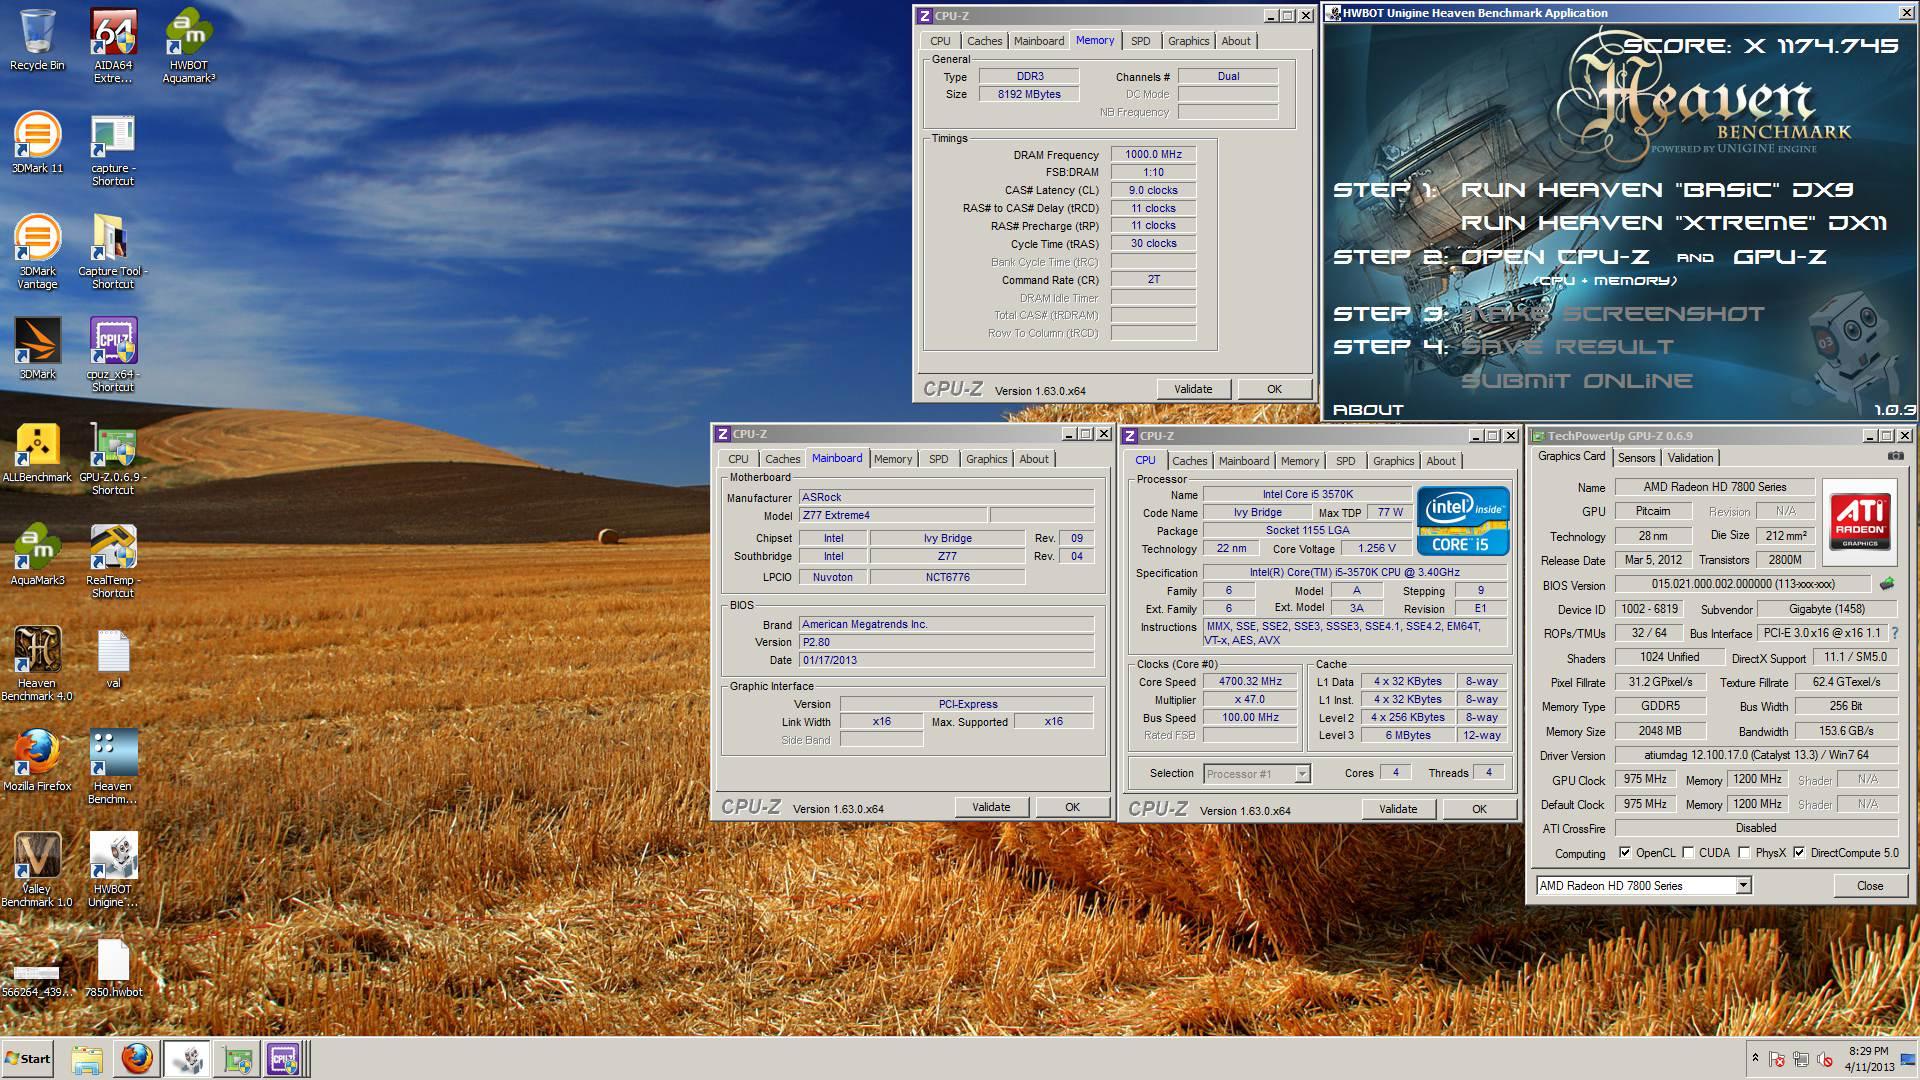1920x1080 pixels.
Task: Click Close button in GPU-Z
Action: 1870,886
